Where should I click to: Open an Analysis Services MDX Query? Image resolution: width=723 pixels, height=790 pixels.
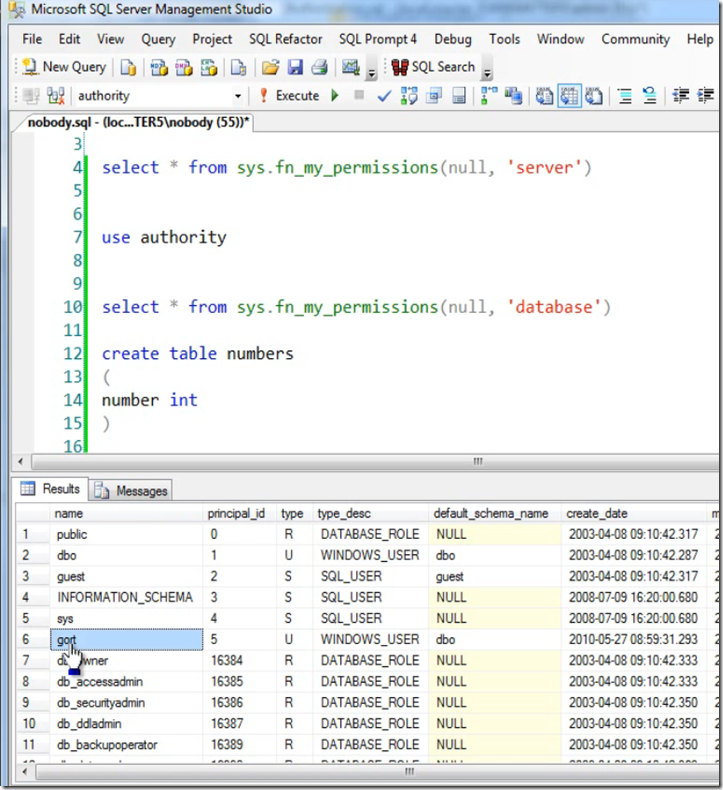pyautogui.click(x=159, y=67)
